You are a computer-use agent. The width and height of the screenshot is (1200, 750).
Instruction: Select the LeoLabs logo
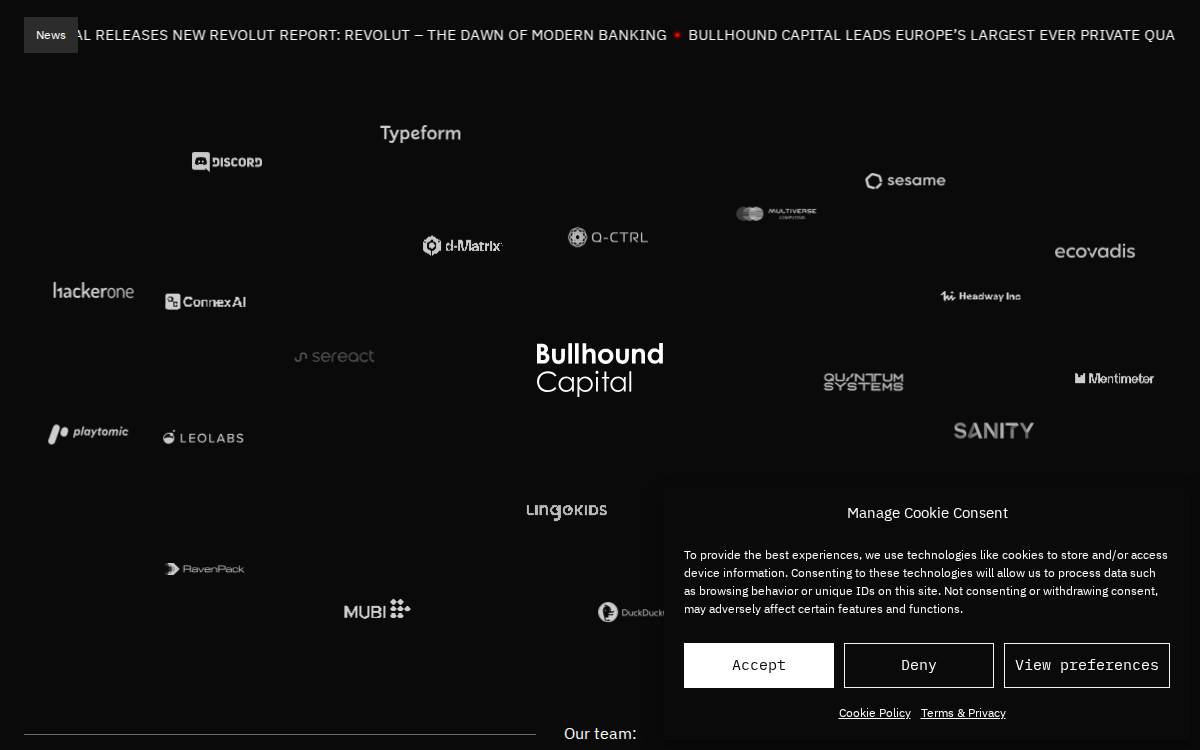pyautogui.click(x=204, y=437)
